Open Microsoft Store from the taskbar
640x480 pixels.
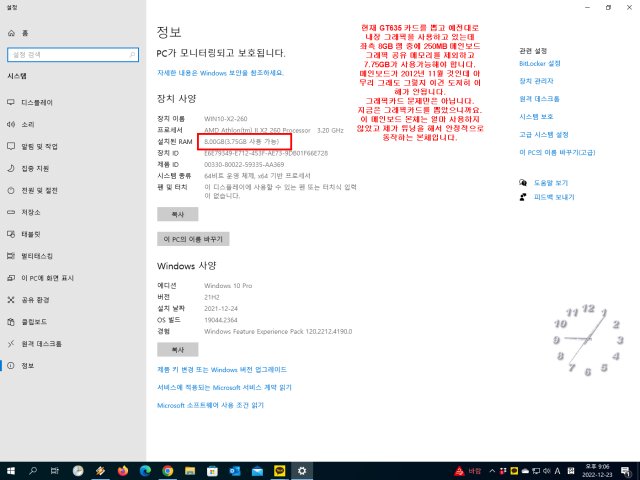click(212, 471)
